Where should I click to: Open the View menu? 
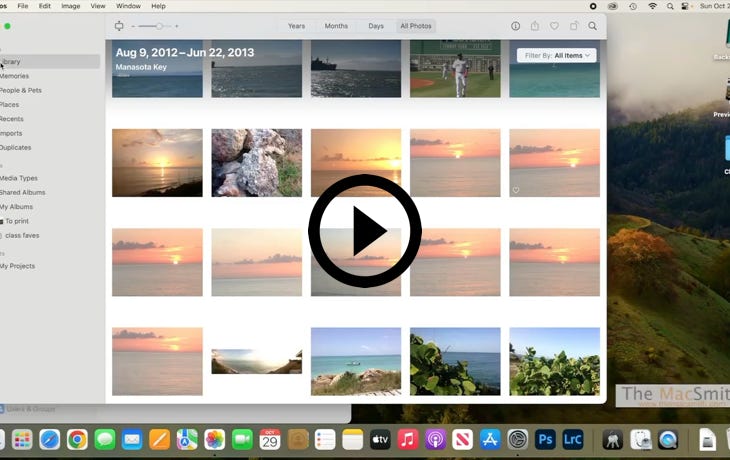[x=98, y=6]
